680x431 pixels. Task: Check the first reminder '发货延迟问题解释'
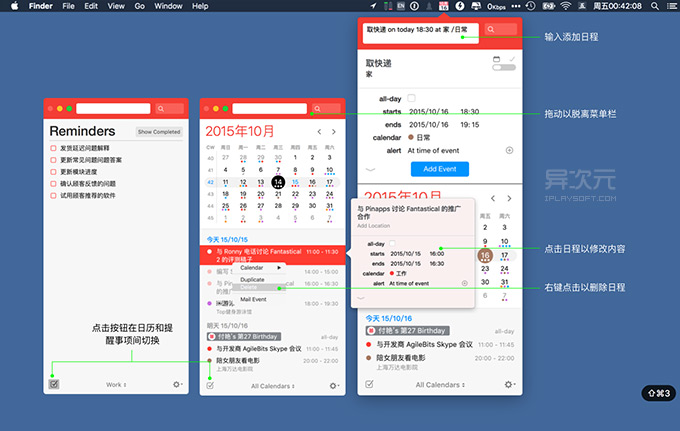[x=54, y=147]
